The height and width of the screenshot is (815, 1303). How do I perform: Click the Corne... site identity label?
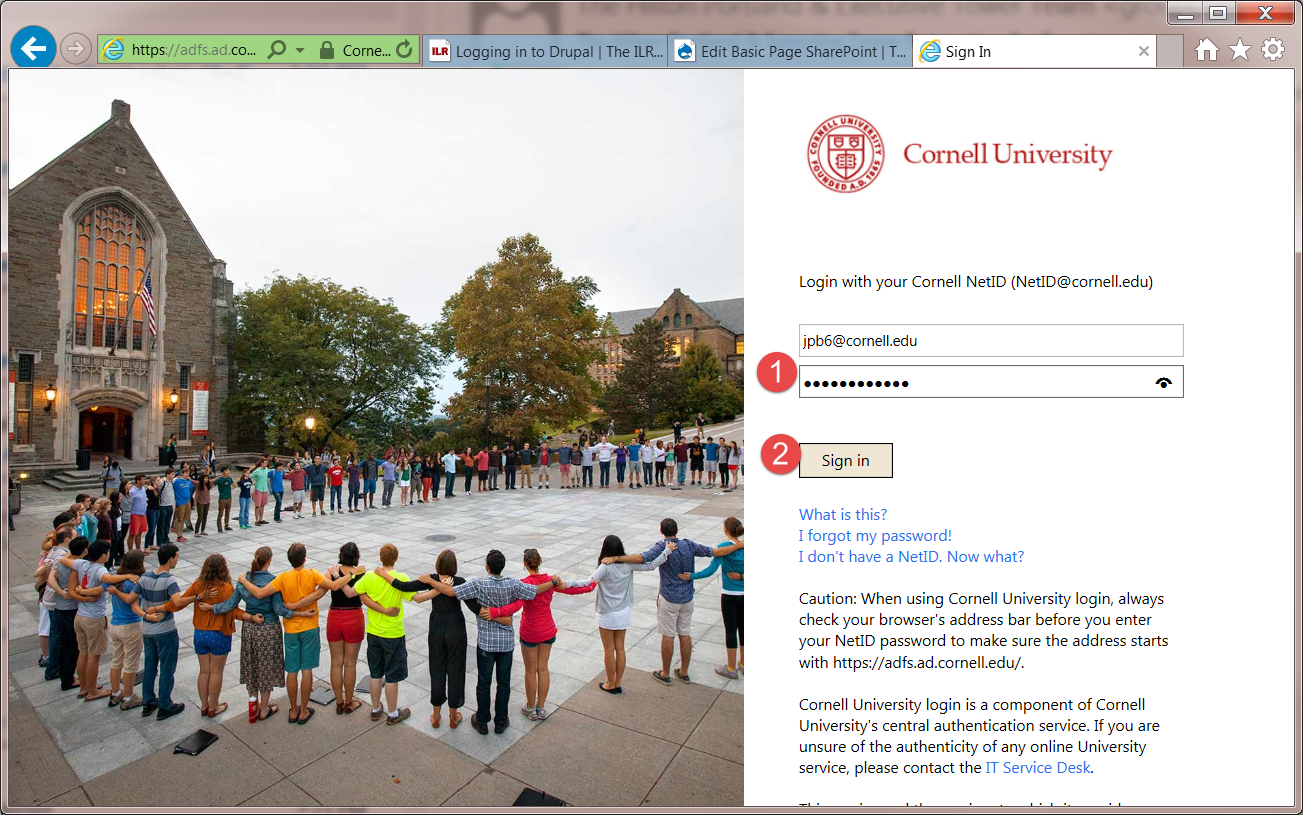pyautogui.click(x=366, y=50)
